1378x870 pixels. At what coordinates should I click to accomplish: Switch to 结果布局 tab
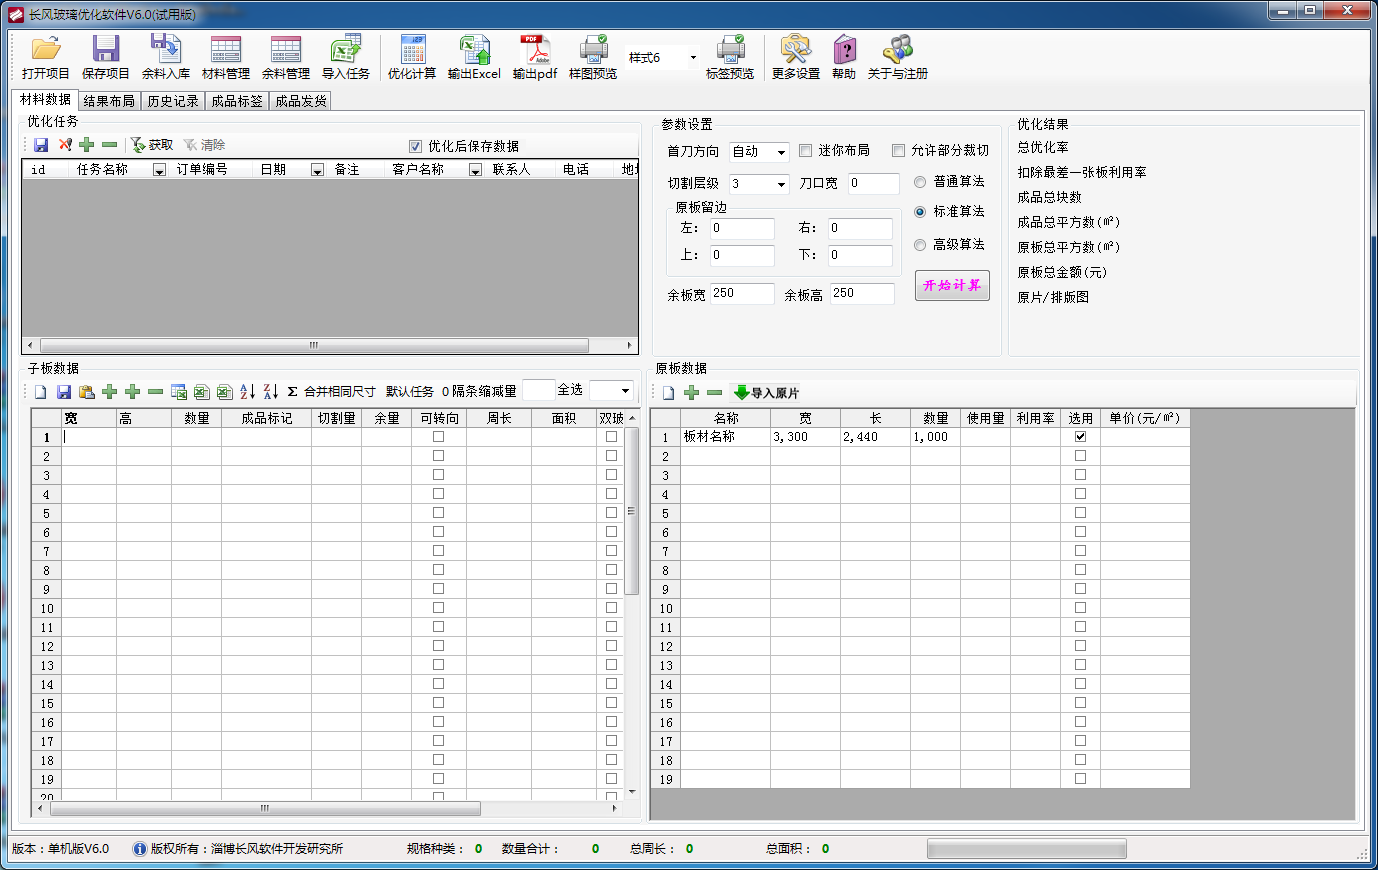(x=109, y=101)
